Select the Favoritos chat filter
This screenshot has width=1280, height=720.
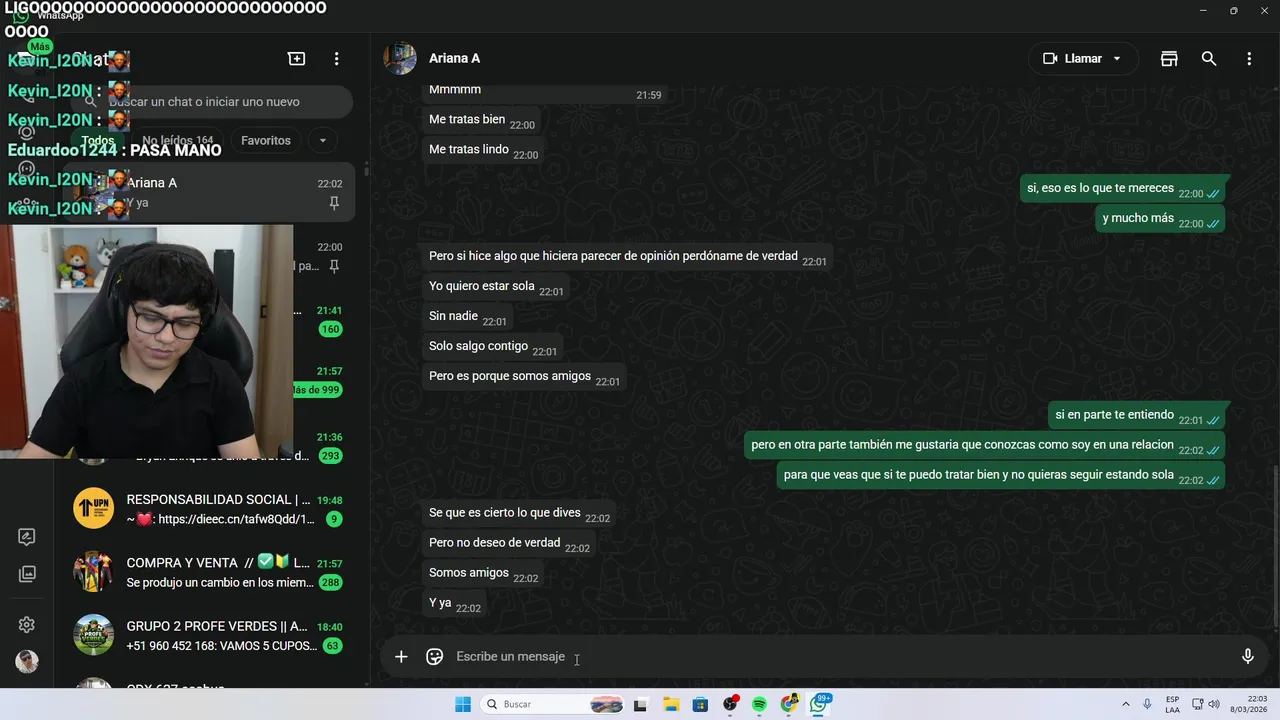point(266,141)
